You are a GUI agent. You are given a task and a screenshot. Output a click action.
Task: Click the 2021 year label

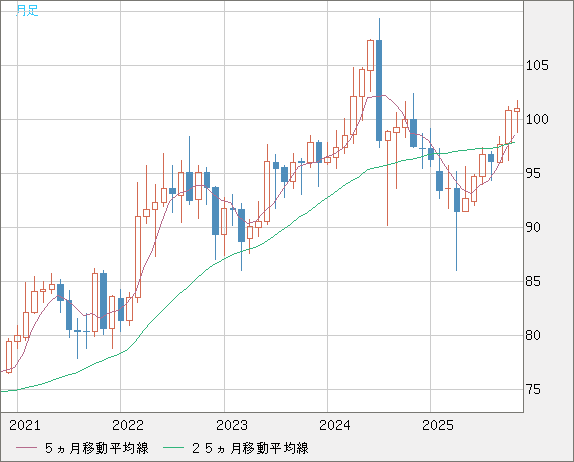25,425
